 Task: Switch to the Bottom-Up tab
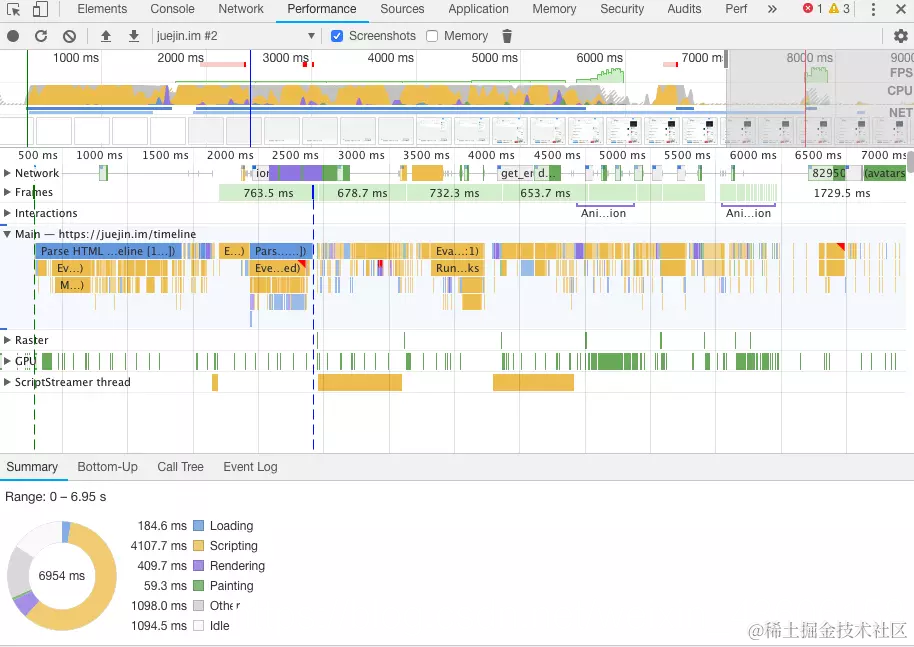(107, 467)
